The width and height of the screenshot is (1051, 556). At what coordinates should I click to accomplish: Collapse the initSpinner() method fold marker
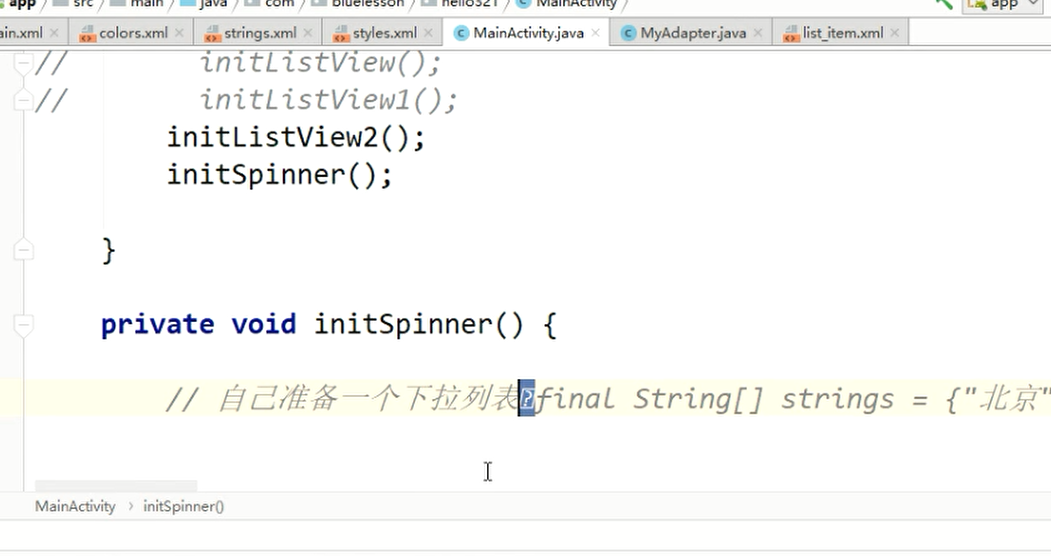point(23,326)
